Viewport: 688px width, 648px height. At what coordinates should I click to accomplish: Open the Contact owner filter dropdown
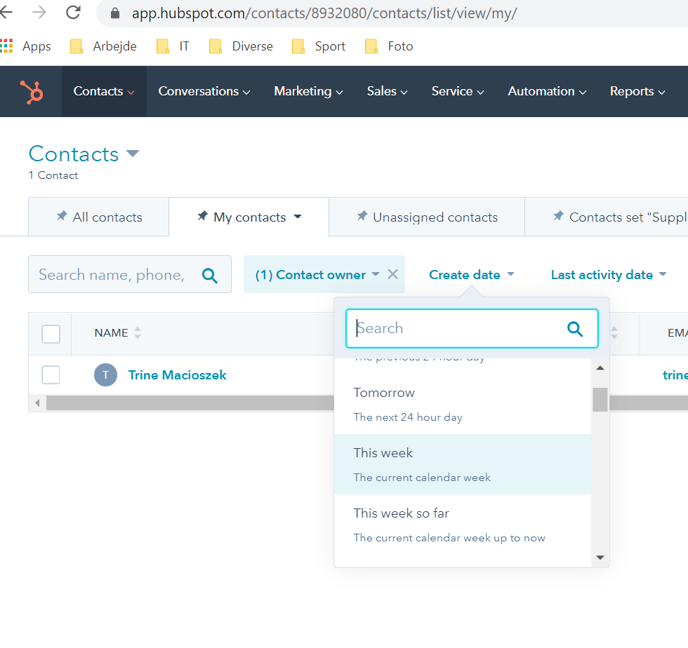pos(317,275)
